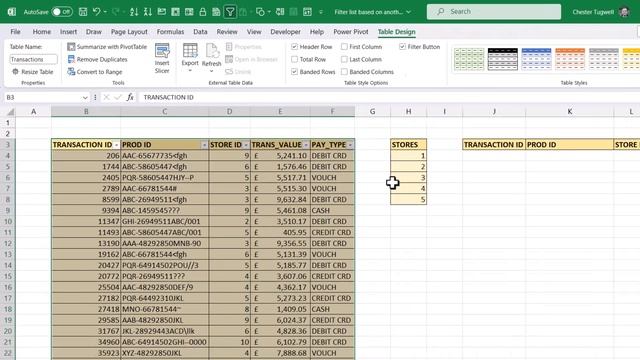
Task: Click Summarize with PivotTable label
Action: [x=111, y=47]
